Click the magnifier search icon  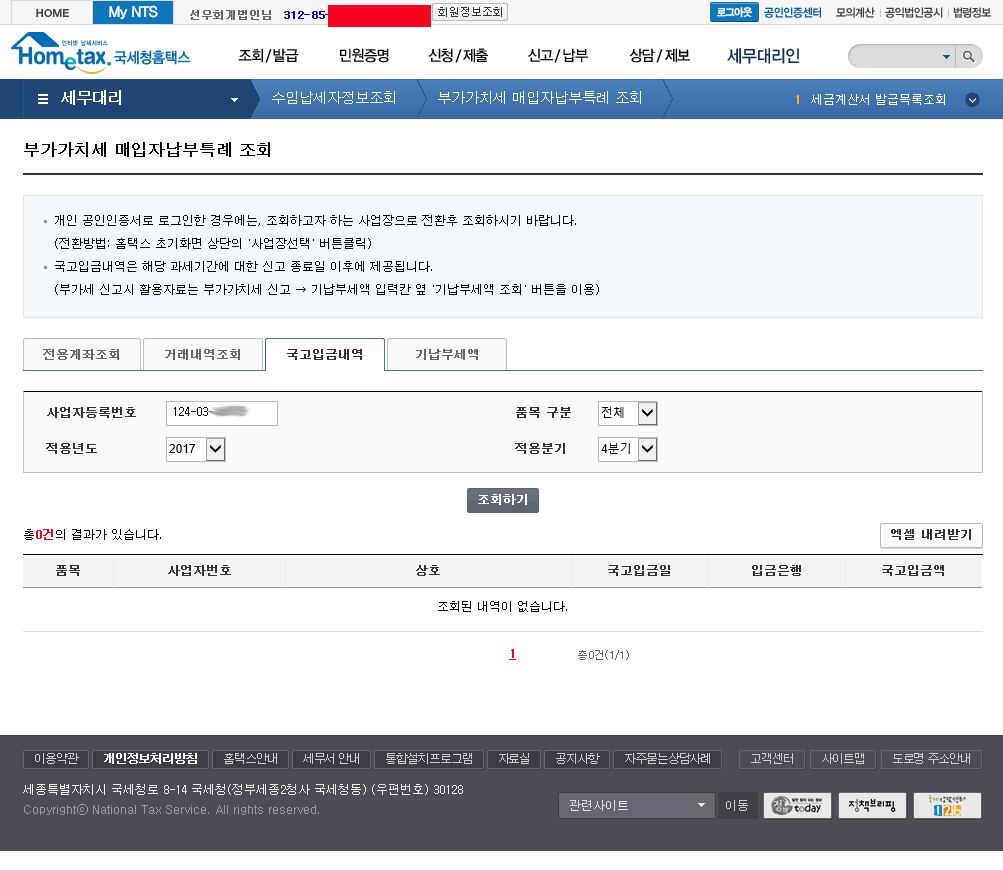coord(968,57)
